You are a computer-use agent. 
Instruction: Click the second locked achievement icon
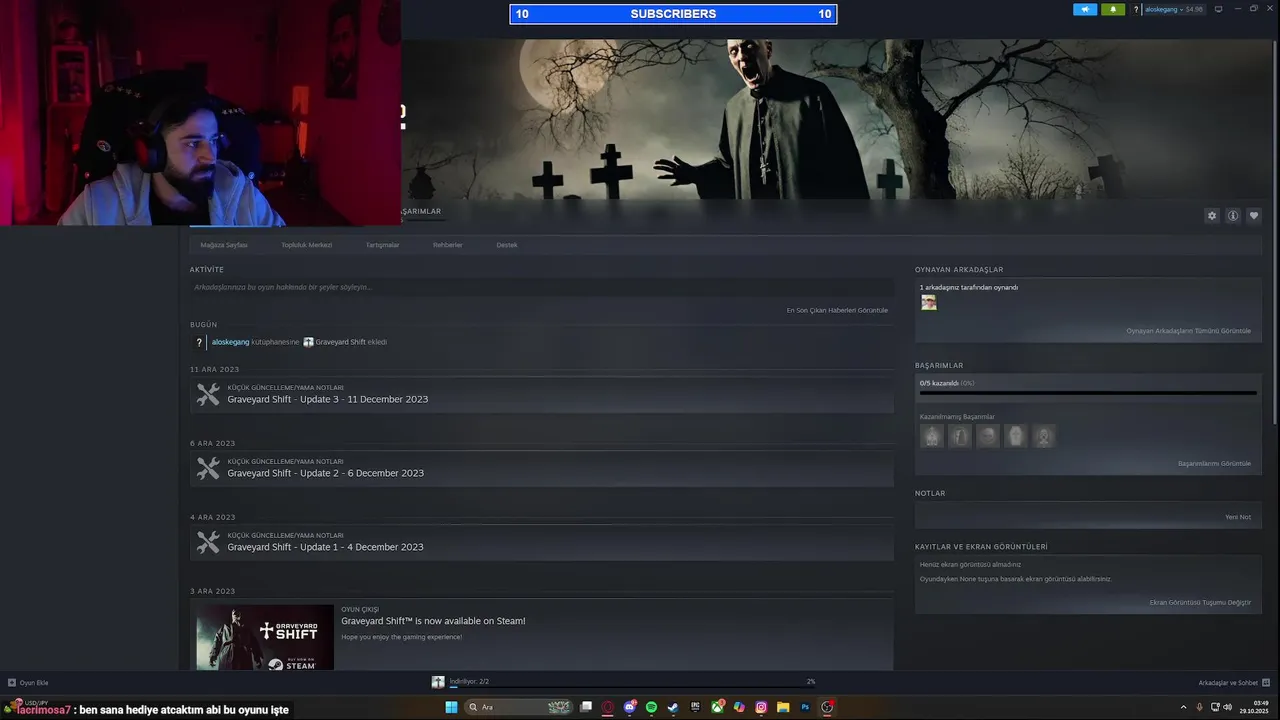point(960,436)
